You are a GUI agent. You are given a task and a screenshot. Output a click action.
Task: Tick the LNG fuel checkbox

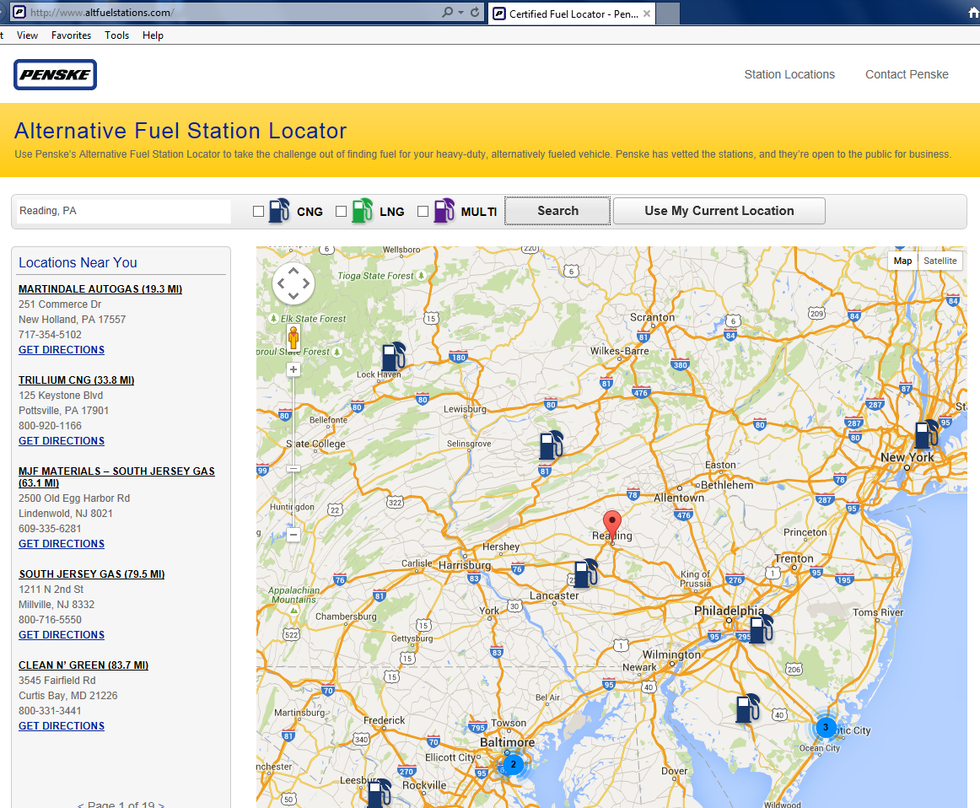pos(341,211)
